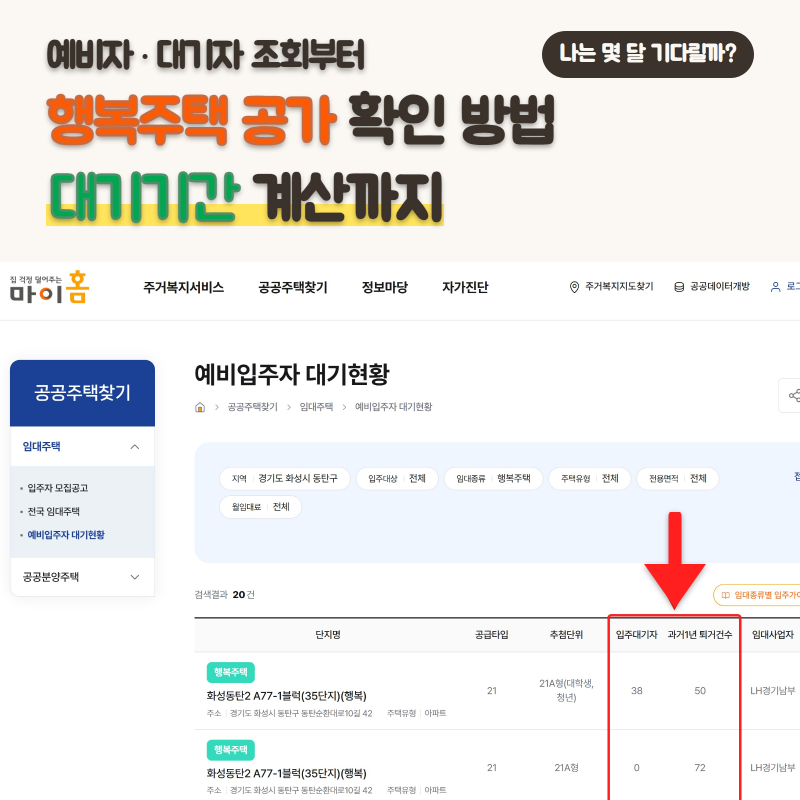This screenshot has width=800, height=800.
Task: Click the share icon button
Action: click(x=789, y=395)
